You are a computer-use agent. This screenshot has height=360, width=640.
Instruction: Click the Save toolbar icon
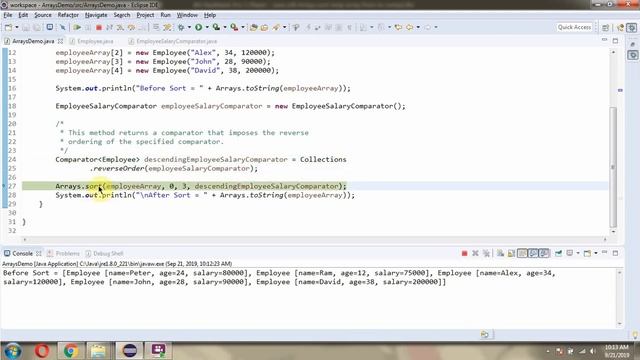coord(26,27)
